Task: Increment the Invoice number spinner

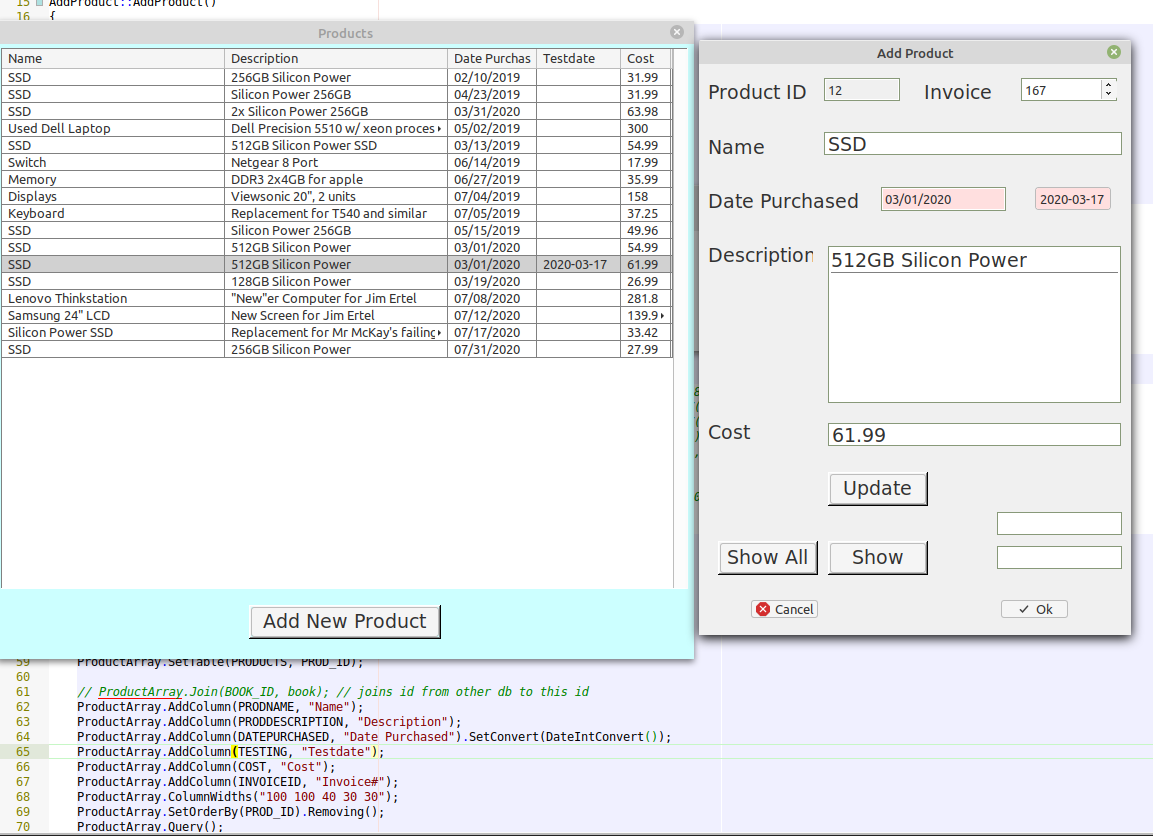Action: (x=1108, y=85)
